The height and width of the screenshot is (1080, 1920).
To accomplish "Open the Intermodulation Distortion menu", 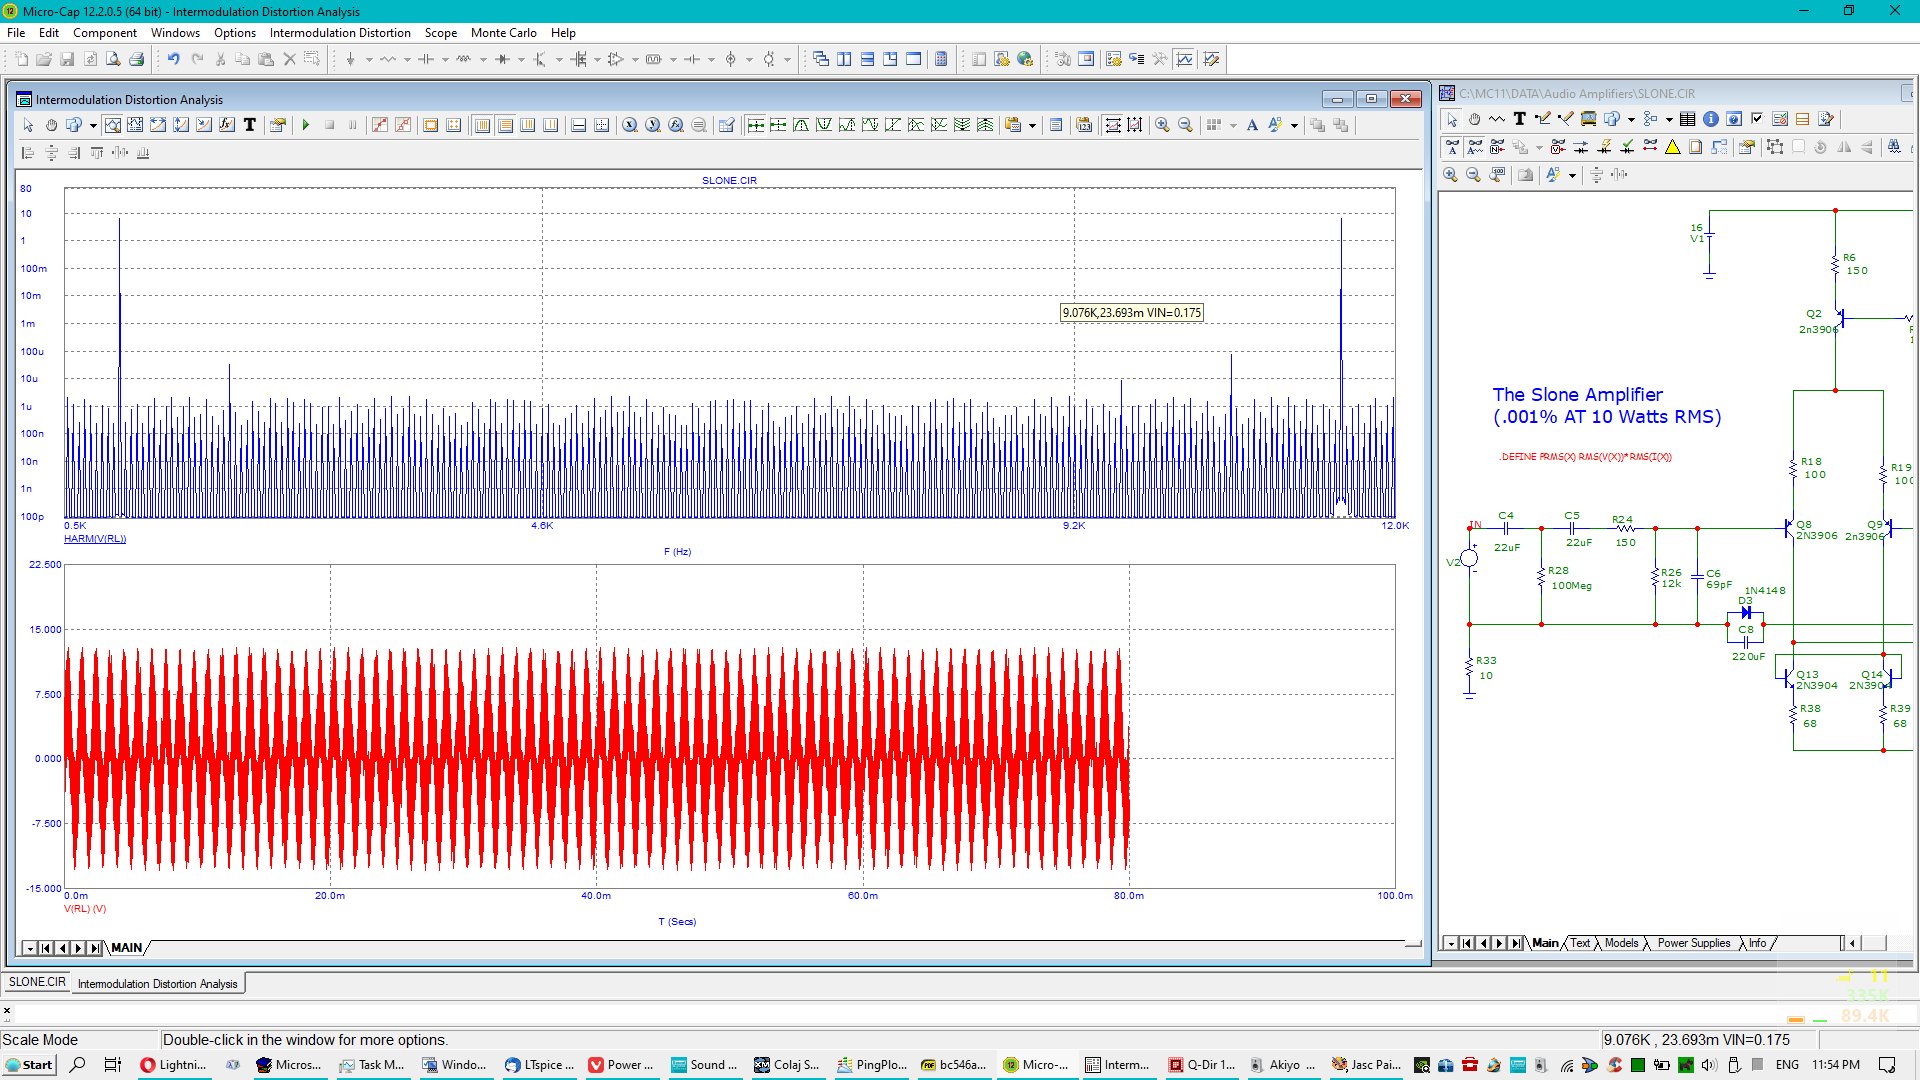I will pos(340,33).
